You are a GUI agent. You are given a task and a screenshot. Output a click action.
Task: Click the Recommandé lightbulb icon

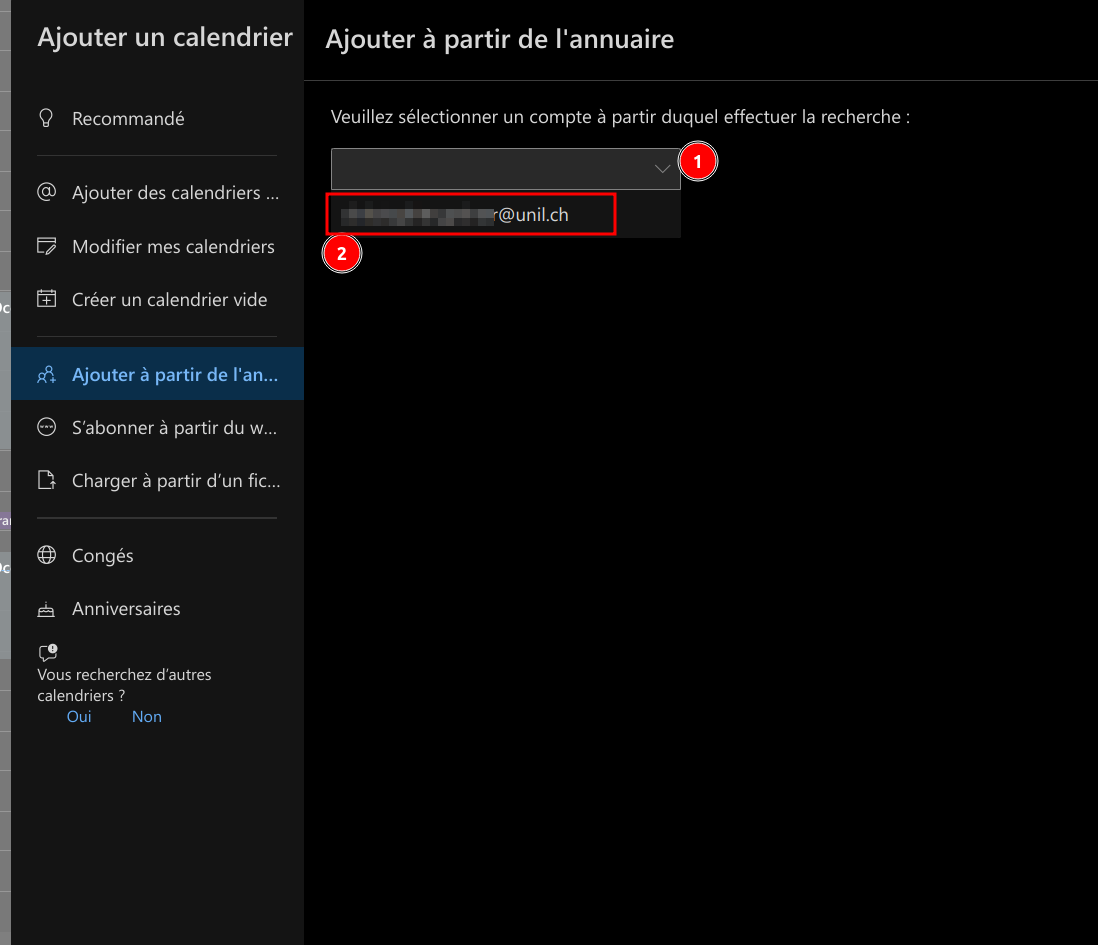46,118
